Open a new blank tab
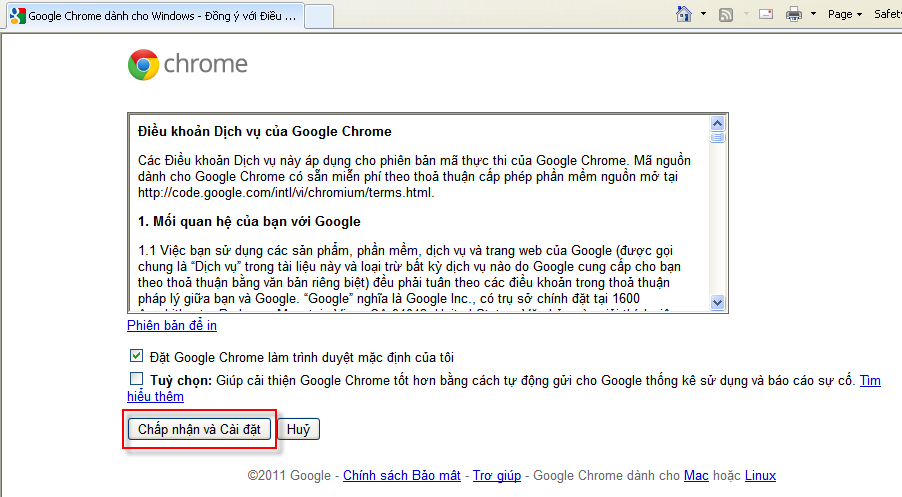Screen dimensions: 902x497 [319, 17]
